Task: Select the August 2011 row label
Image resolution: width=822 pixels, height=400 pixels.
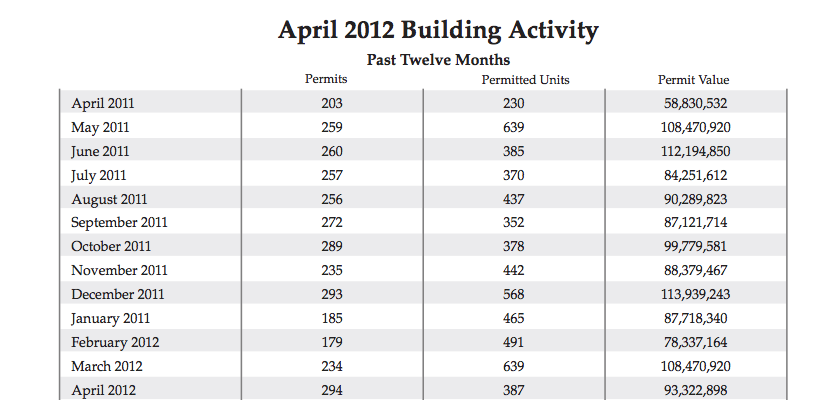Action: pyautogui.click(x=109, y=199)
